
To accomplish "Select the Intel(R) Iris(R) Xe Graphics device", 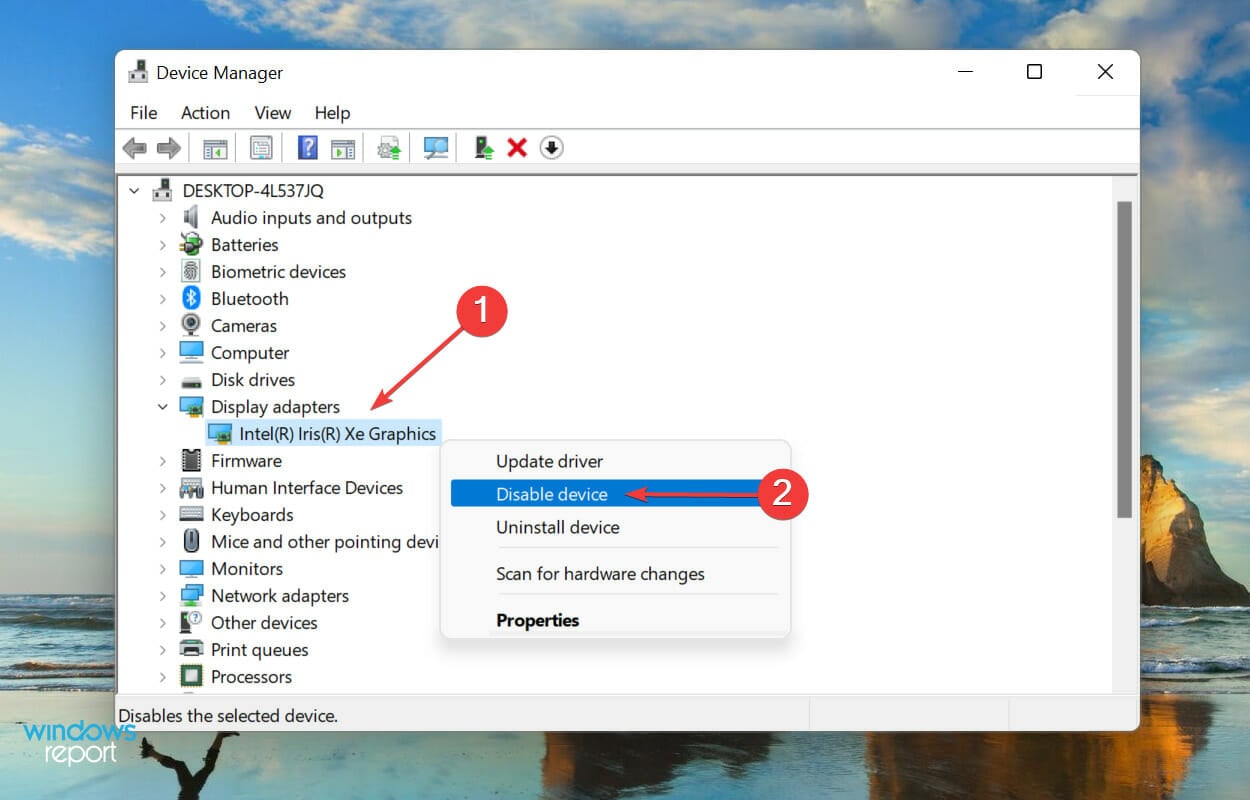I will point(338,433).
